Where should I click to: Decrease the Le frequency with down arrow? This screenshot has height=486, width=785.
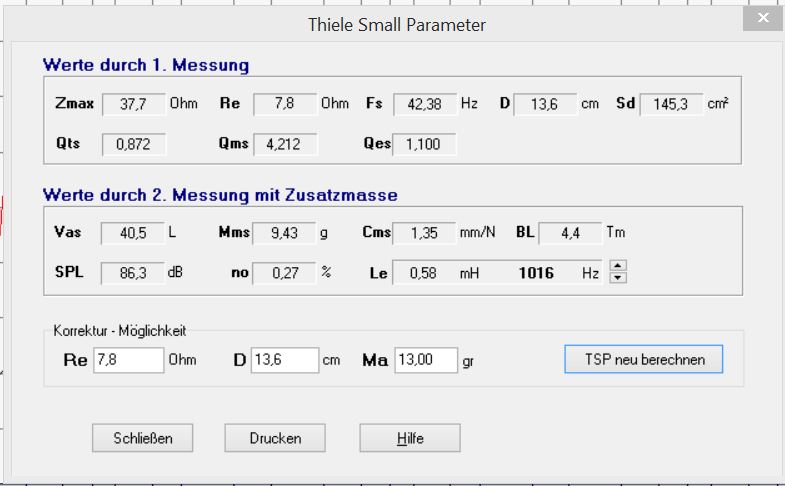coord(618,278)
